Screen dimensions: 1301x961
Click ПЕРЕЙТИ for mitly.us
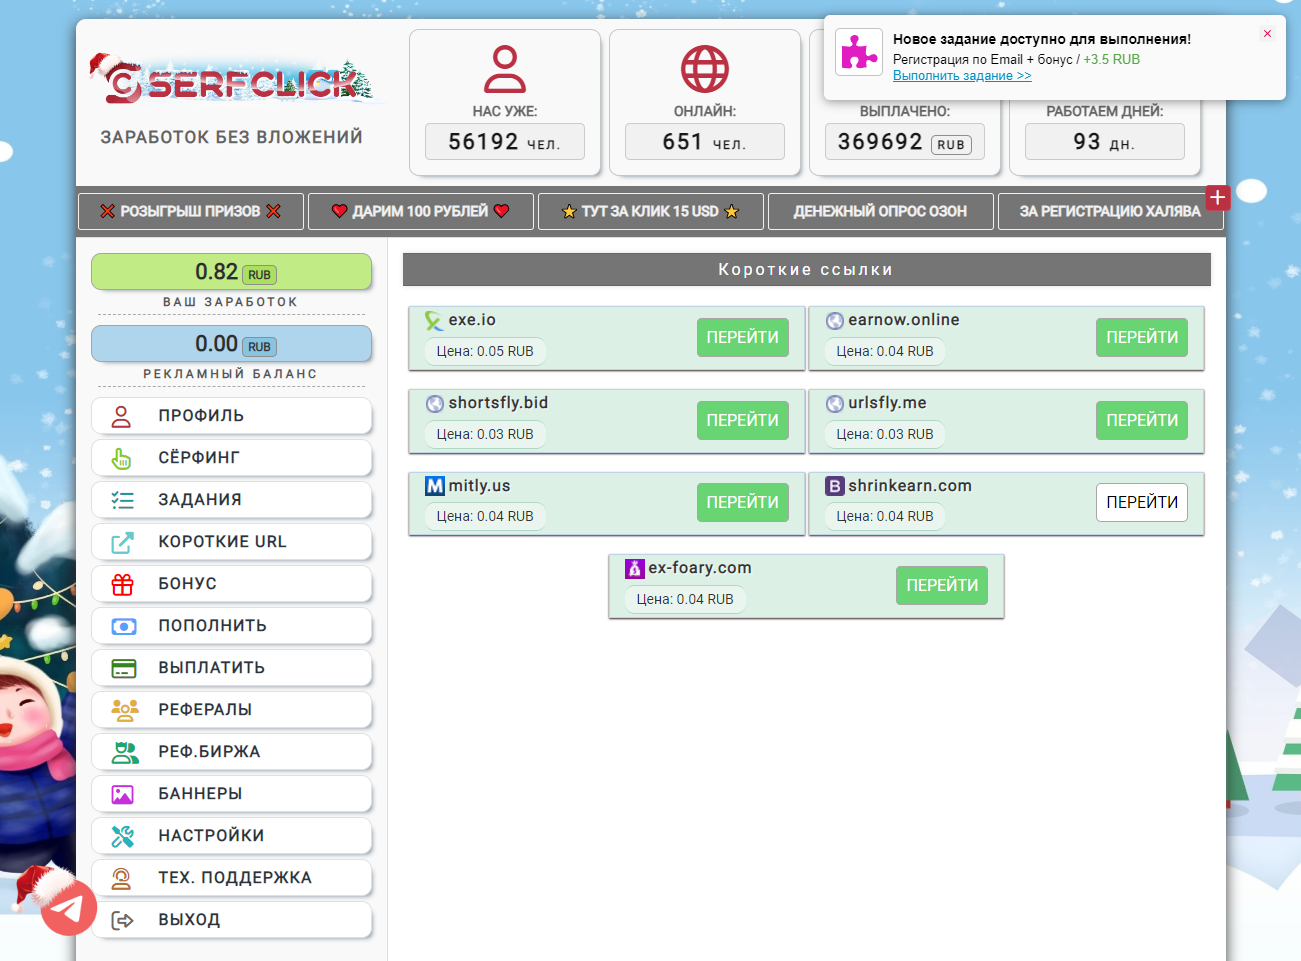click(742, 503)
